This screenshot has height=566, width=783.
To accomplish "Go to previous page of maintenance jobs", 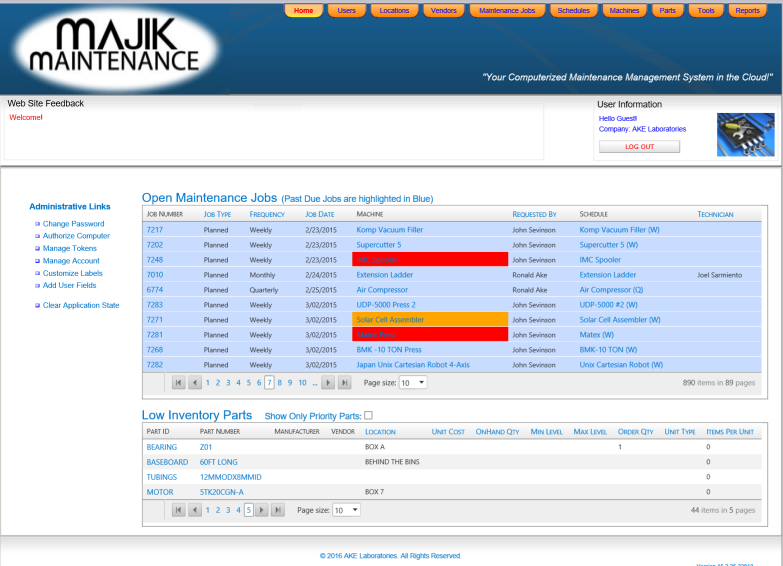I will point(194,383).
